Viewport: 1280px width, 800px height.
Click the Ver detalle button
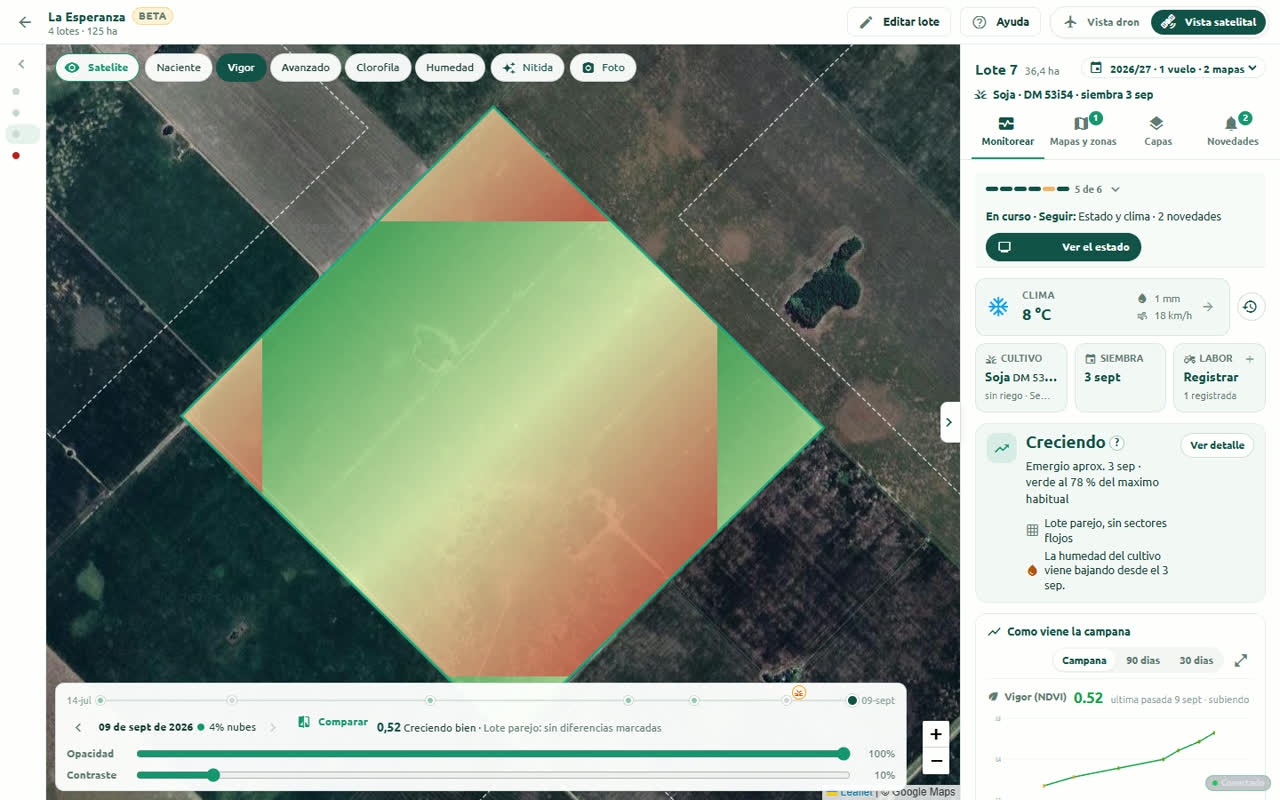click(1217, 445)
